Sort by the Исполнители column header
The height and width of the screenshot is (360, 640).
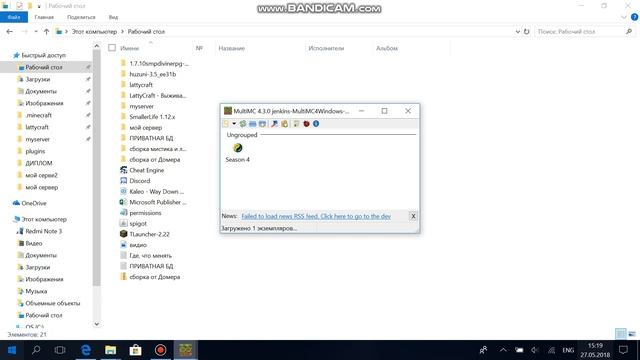pos(326,48)
